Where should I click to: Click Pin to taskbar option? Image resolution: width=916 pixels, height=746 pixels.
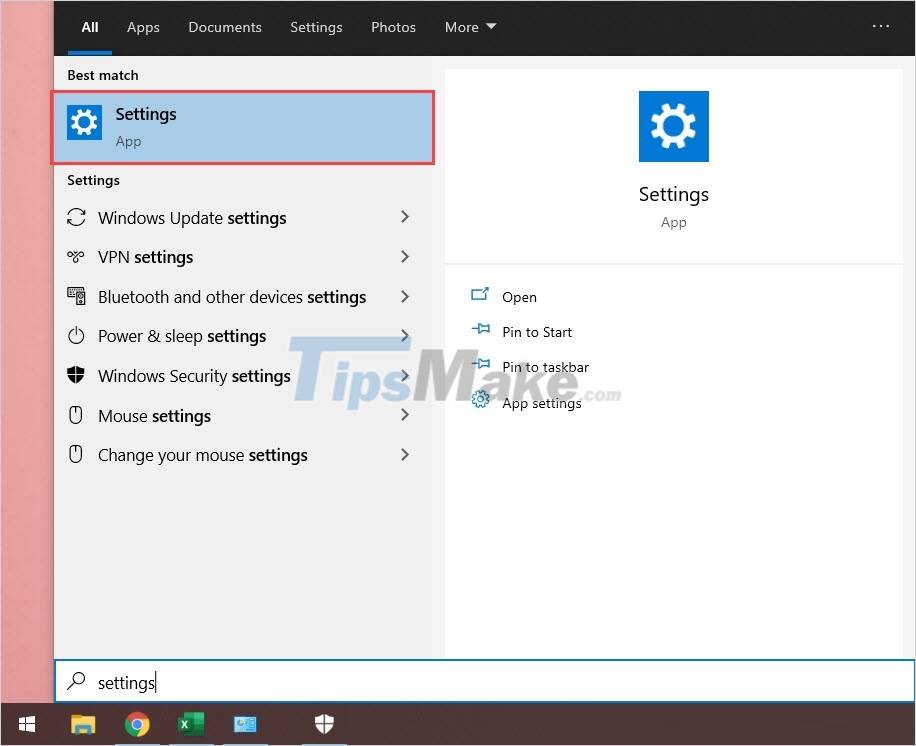point(547,367)
